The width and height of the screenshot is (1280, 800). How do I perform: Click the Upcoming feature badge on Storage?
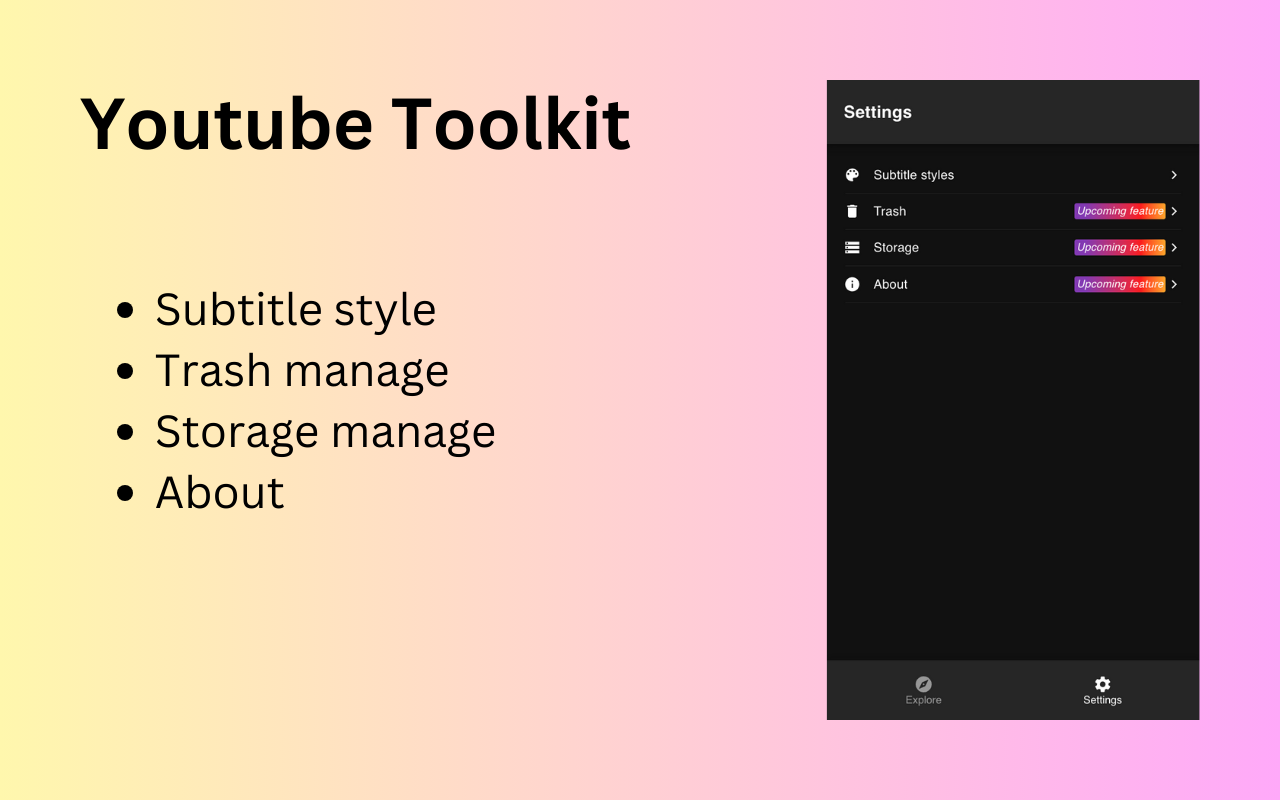pos(1120,247)
